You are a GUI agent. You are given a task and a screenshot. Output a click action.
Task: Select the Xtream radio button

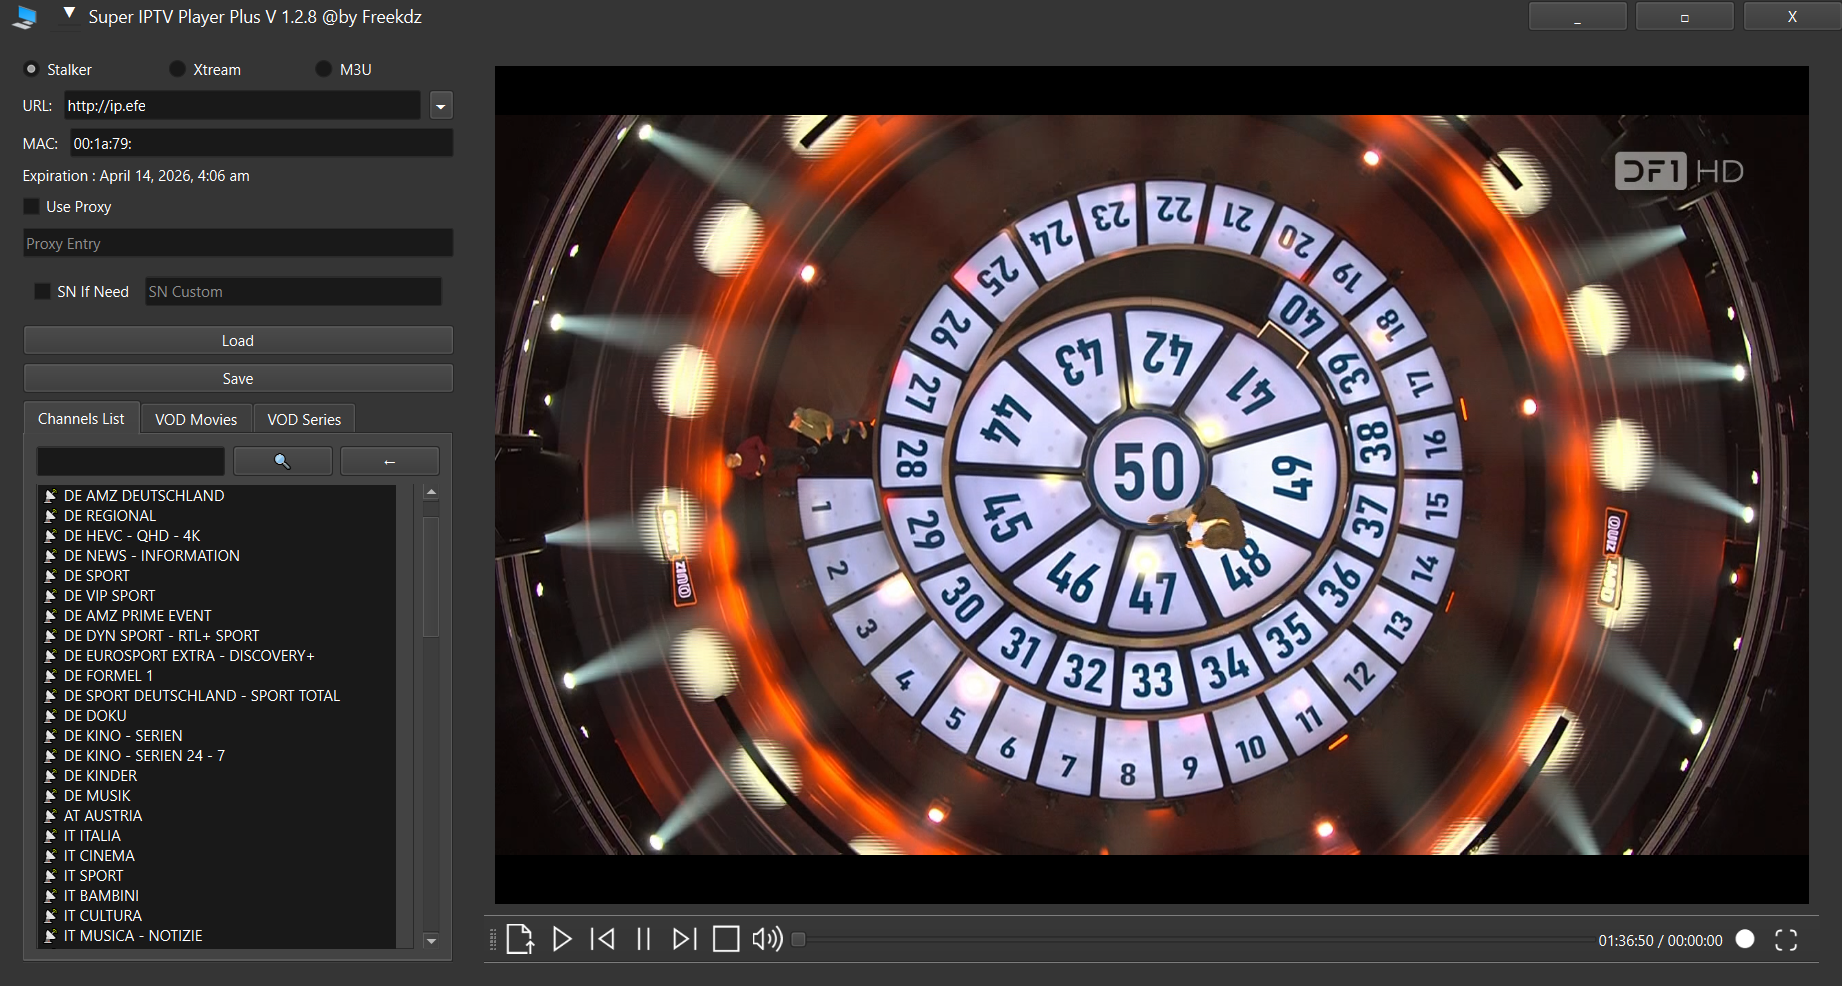pyautogui.click(x=177, y=69)
